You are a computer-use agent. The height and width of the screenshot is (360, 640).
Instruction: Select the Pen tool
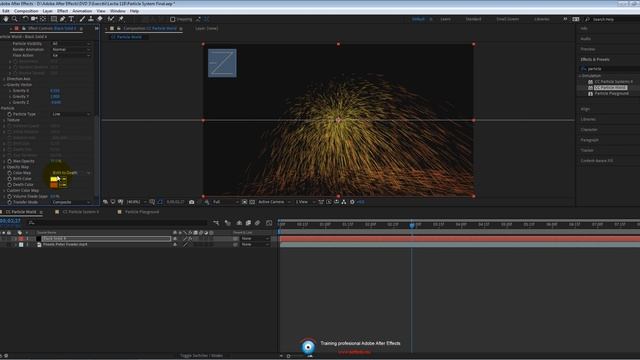[62, 19]
